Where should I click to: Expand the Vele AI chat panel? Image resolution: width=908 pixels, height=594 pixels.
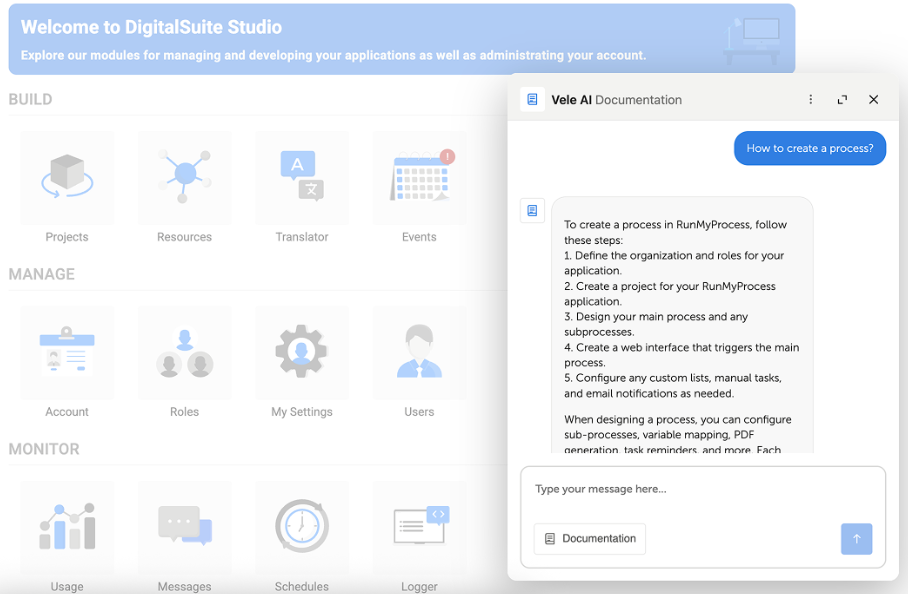pos(843,100)
